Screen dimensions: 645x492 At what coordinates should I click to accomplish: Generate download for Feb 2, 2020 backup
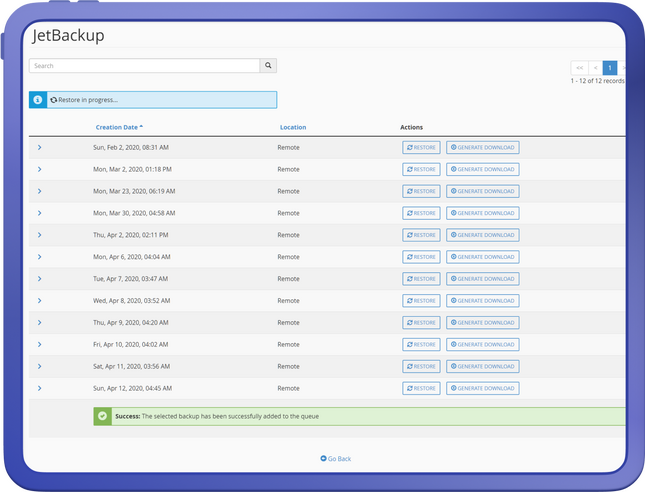(482, 147)
